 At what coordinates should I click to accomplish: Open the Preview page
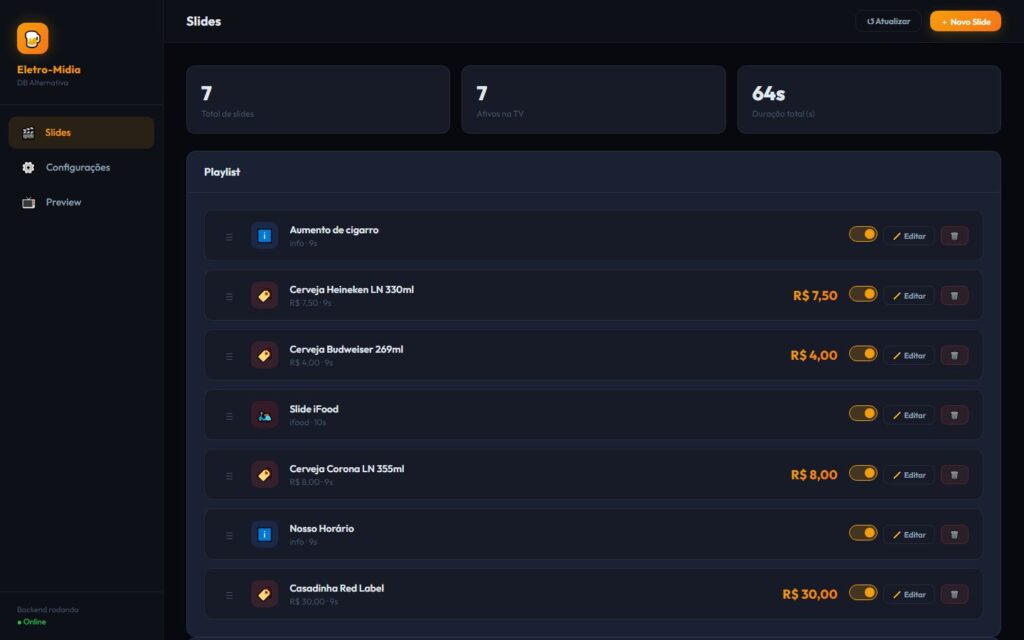[82, 202]
